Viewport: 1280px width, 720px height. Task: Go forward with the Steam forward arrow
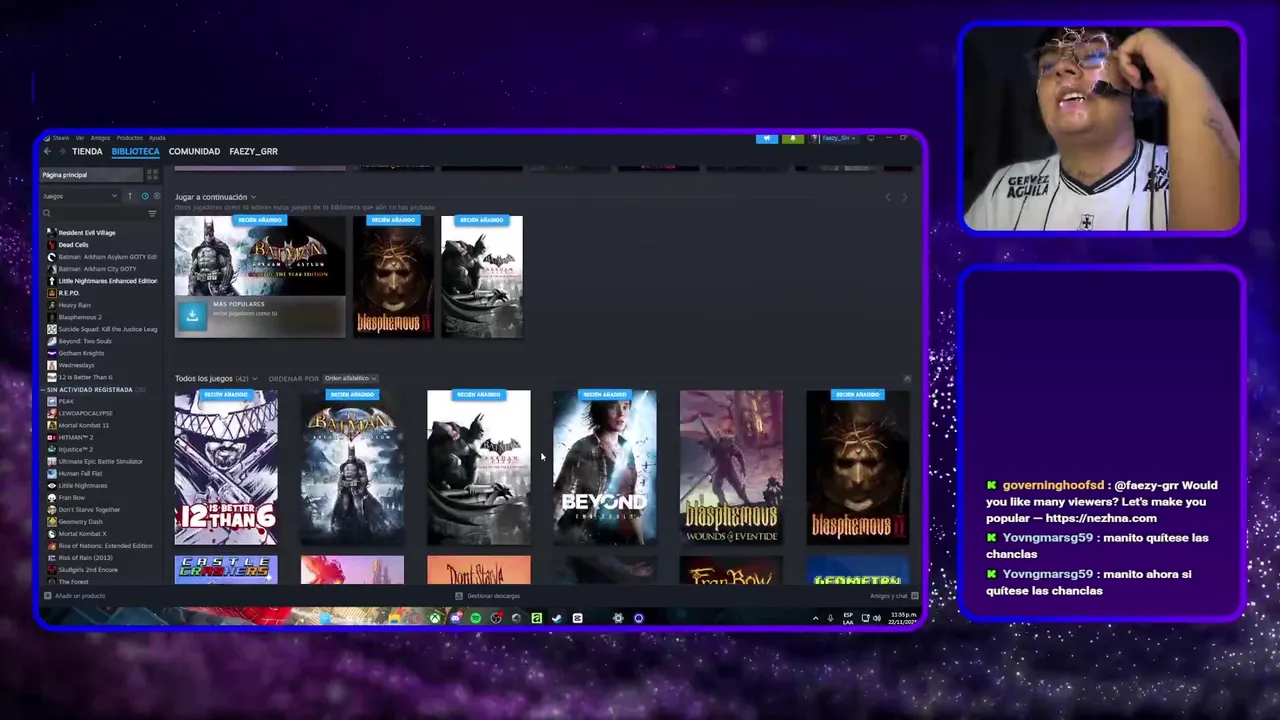(61, 151)
